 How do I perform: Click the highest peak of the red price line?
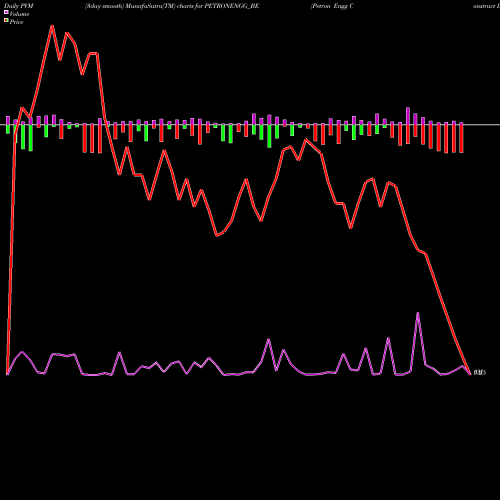pyautogui.click(x=52, y=26)
